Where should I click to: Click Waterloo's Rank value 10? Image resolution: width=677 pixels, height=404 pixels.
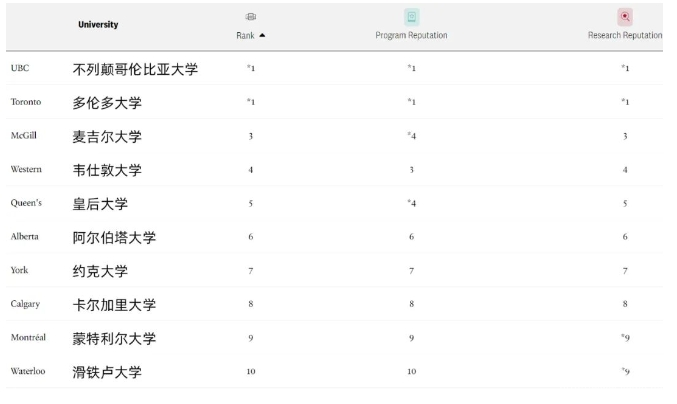tap(251, 371)
